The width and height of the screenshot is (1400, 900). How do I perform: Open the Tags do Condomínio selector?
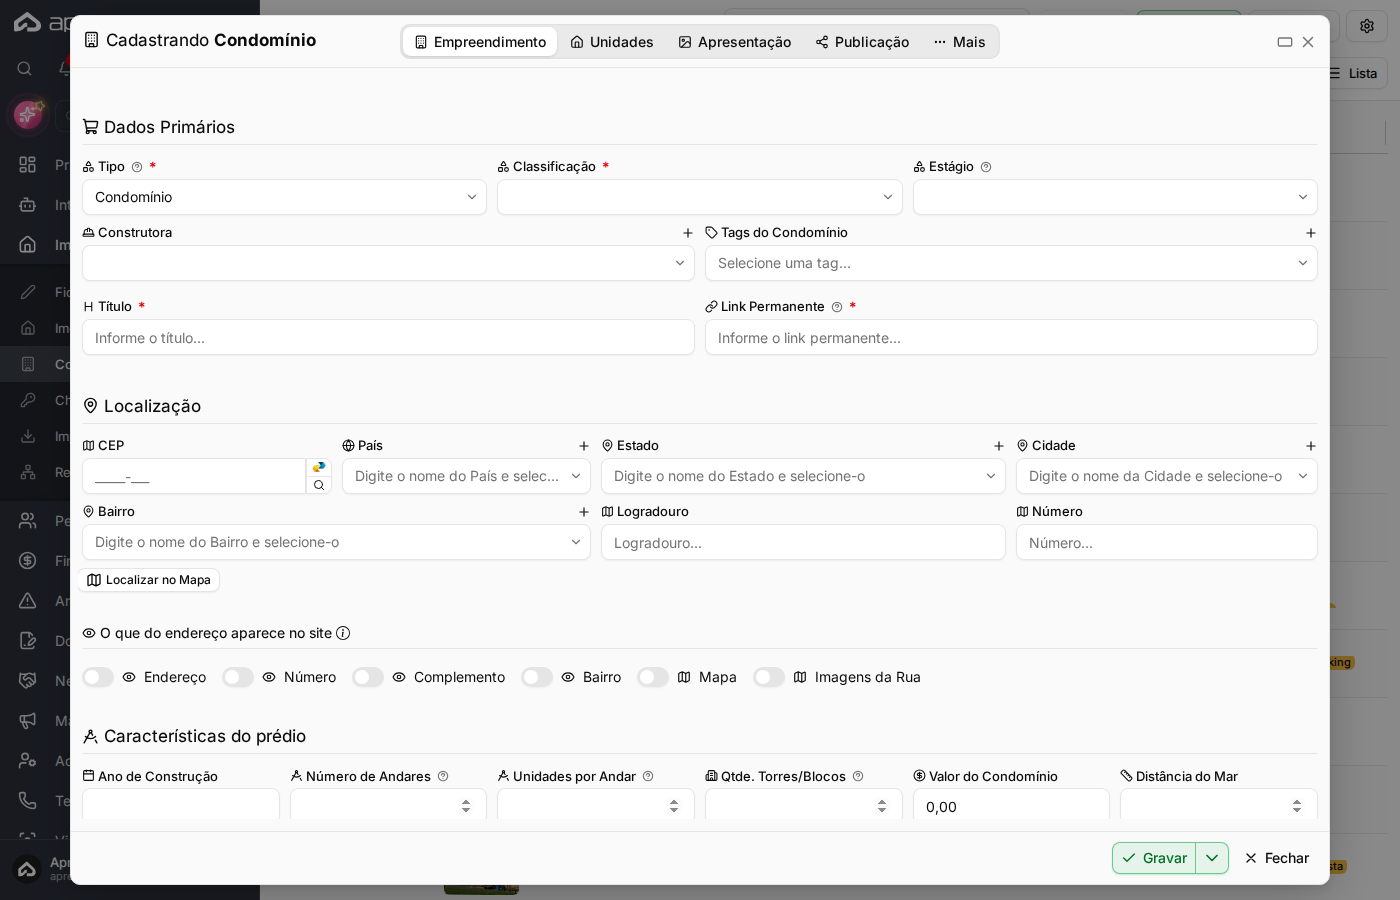(x=1011, y=263)
